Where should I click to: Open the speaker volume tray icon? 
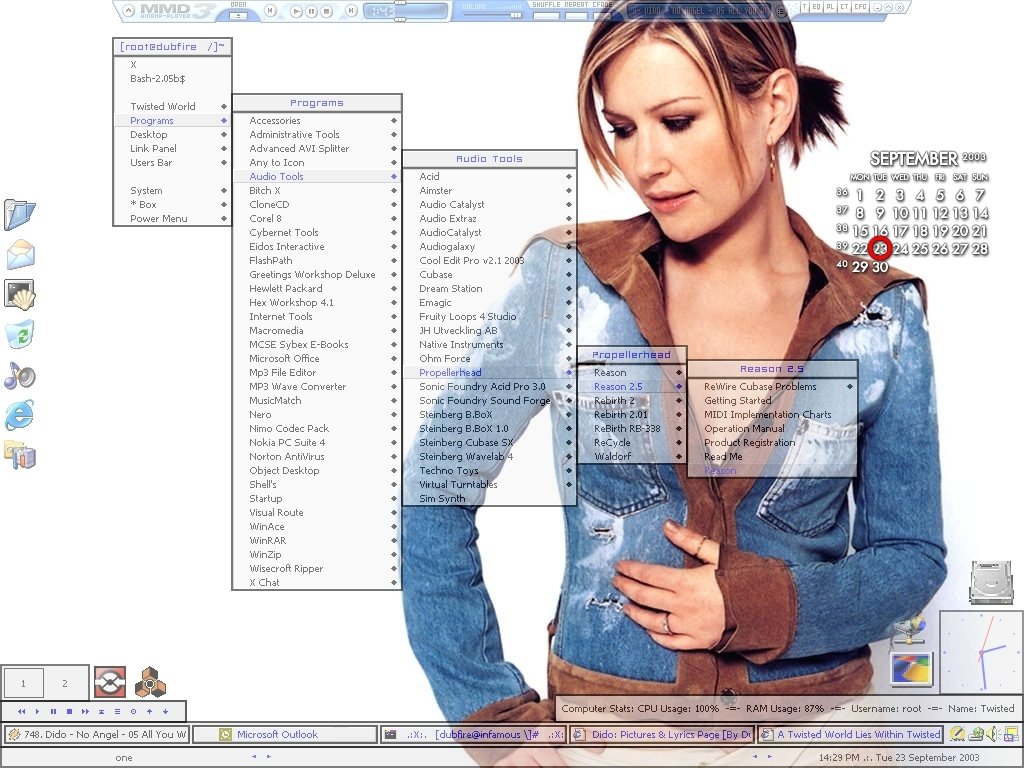(992, 734)
